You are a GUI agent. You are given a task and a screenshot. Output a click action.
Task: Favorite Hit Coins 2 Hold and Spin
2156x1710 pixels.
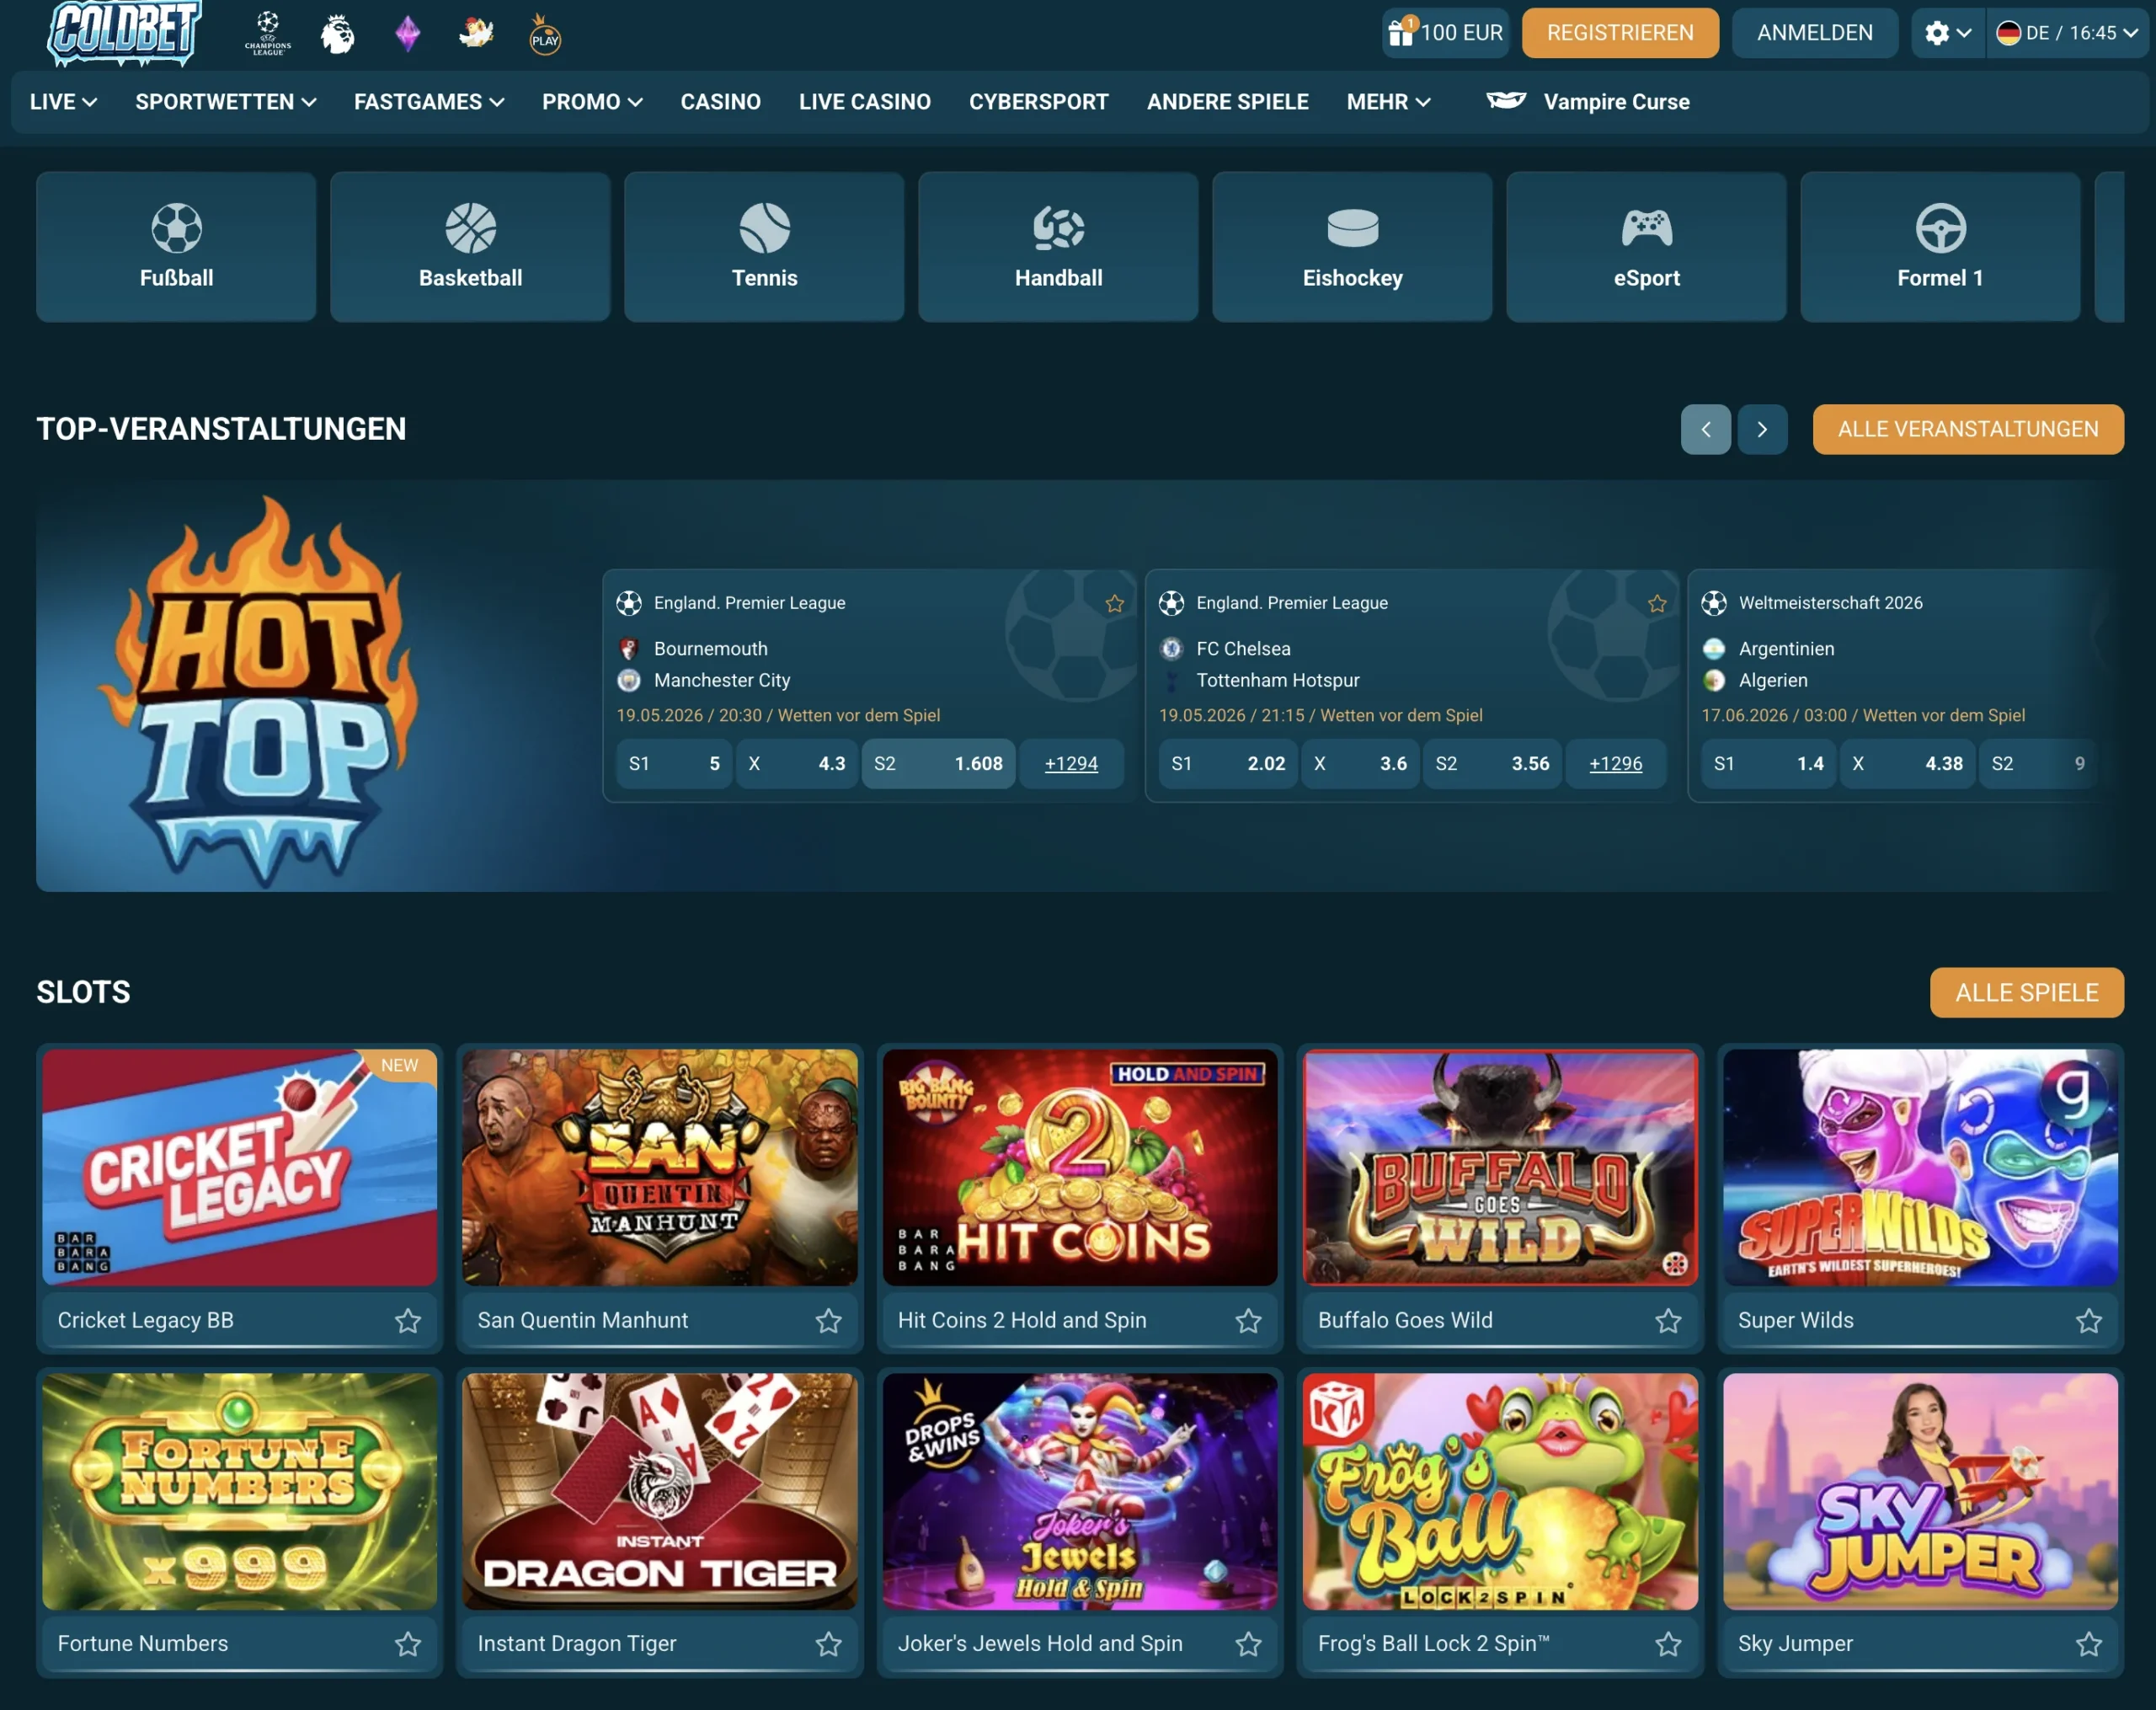pyautogui.click(x=1248, y=1321)
